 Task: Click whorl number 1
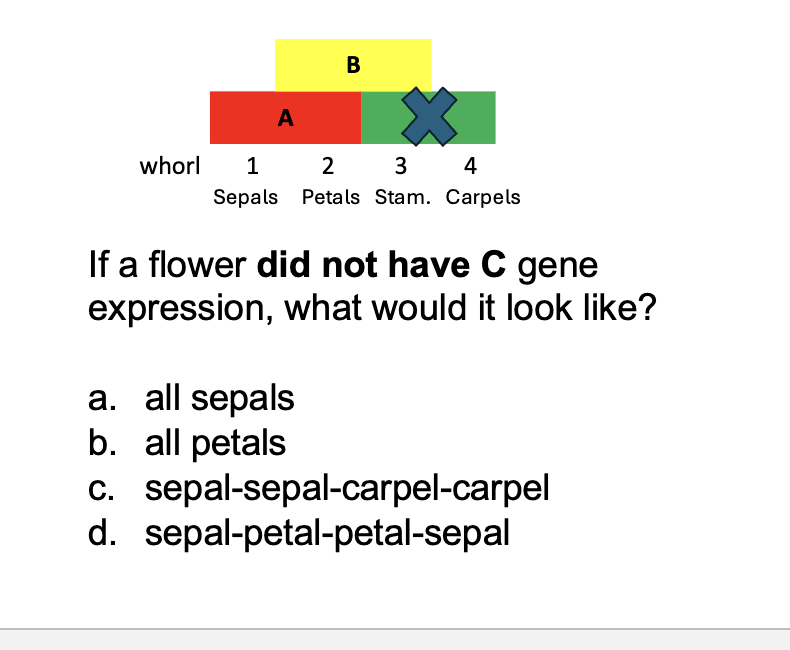(x=253, y=165)
